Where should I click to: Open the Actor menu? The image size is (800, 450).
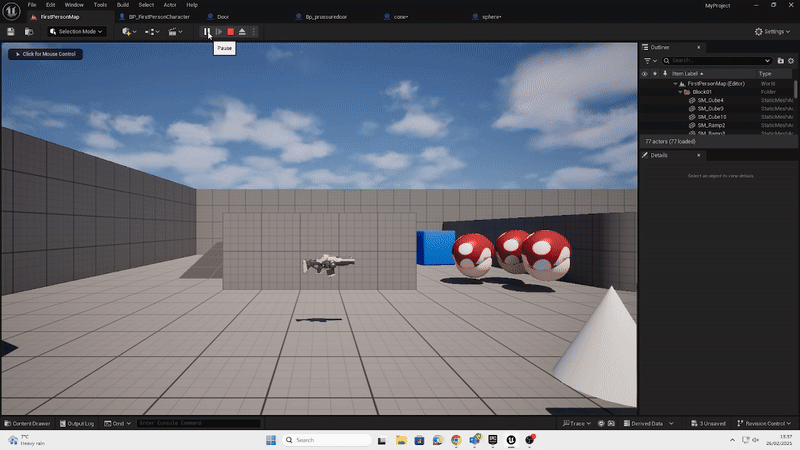170,5
